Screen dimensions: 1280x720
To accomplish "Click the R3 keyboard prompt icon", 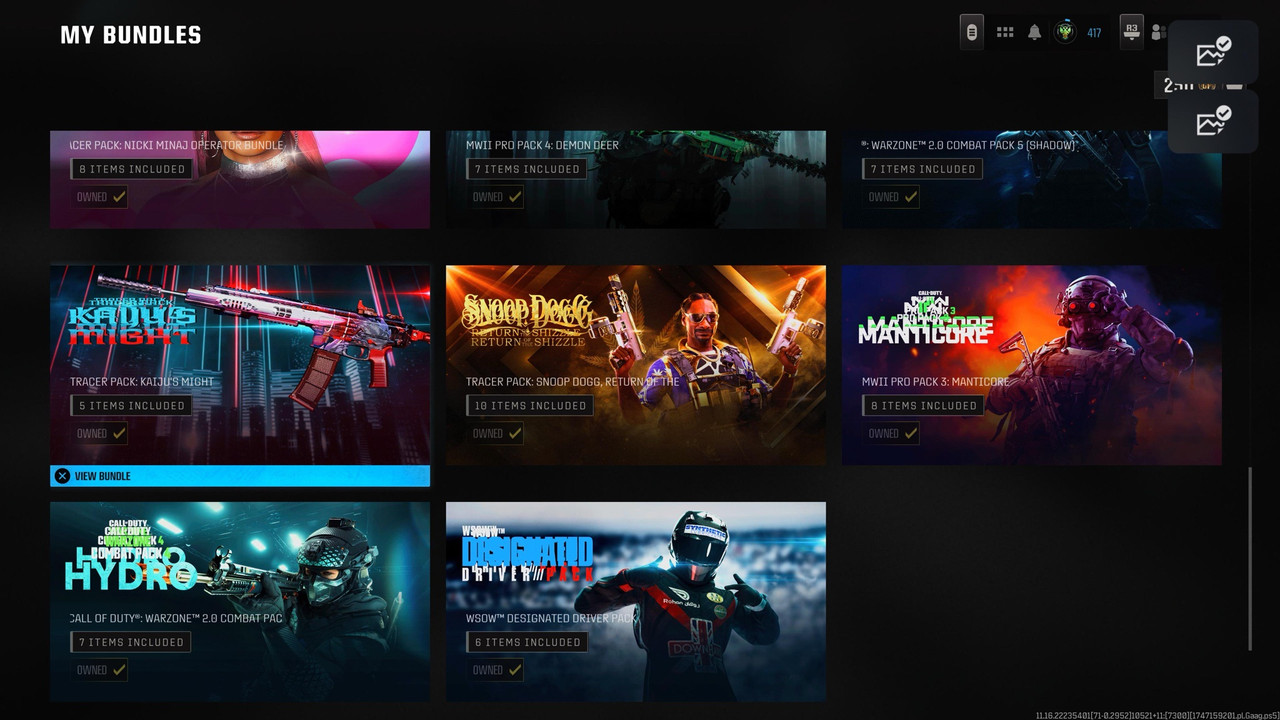I will (x=1132, y=32).
